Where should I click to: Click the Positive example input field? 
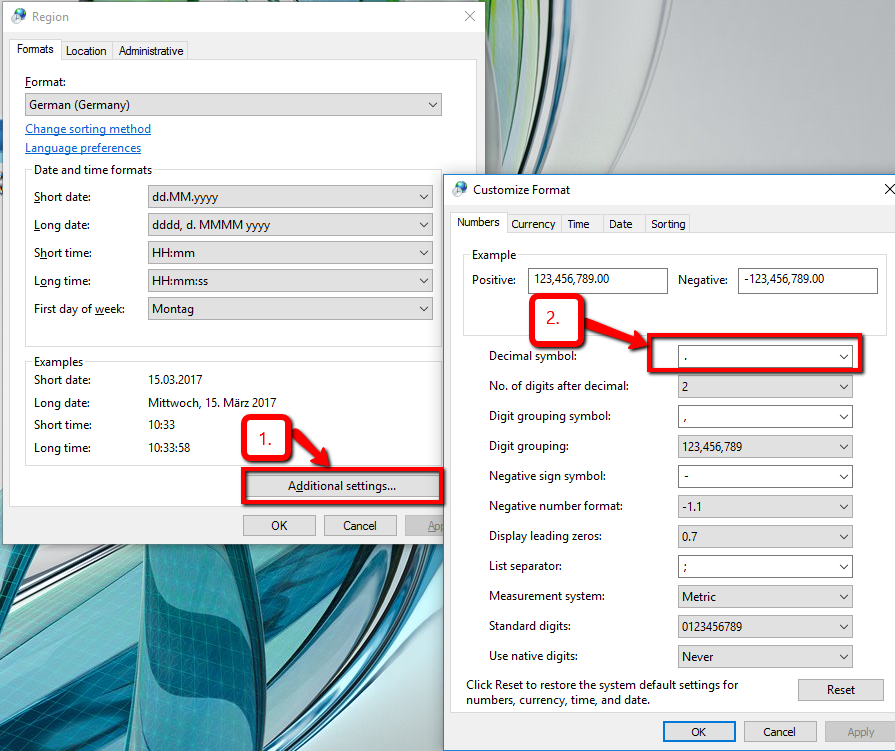click(x=597, y=280)
